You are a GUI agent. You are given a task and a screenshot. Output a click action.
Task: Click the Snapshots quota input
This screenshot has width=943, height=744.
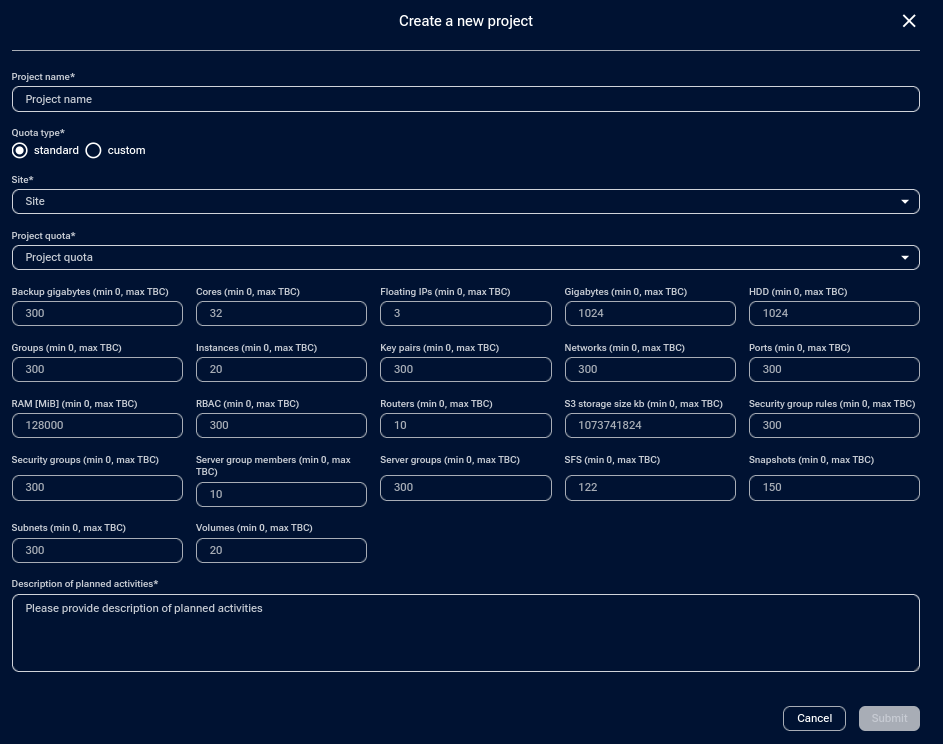833,487
